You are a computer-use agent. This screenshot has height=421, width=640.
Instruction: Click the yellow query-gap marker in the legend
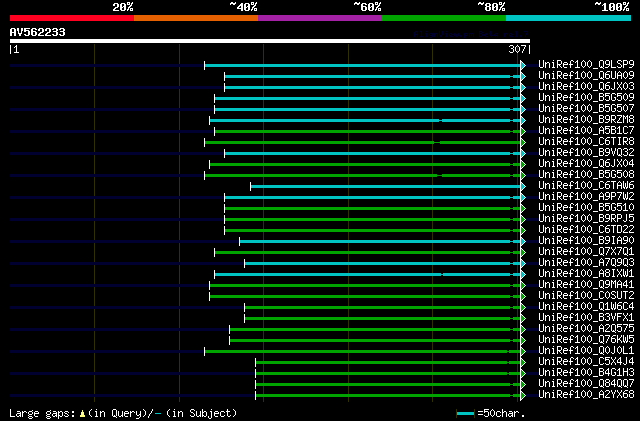[x=82, y=414]
